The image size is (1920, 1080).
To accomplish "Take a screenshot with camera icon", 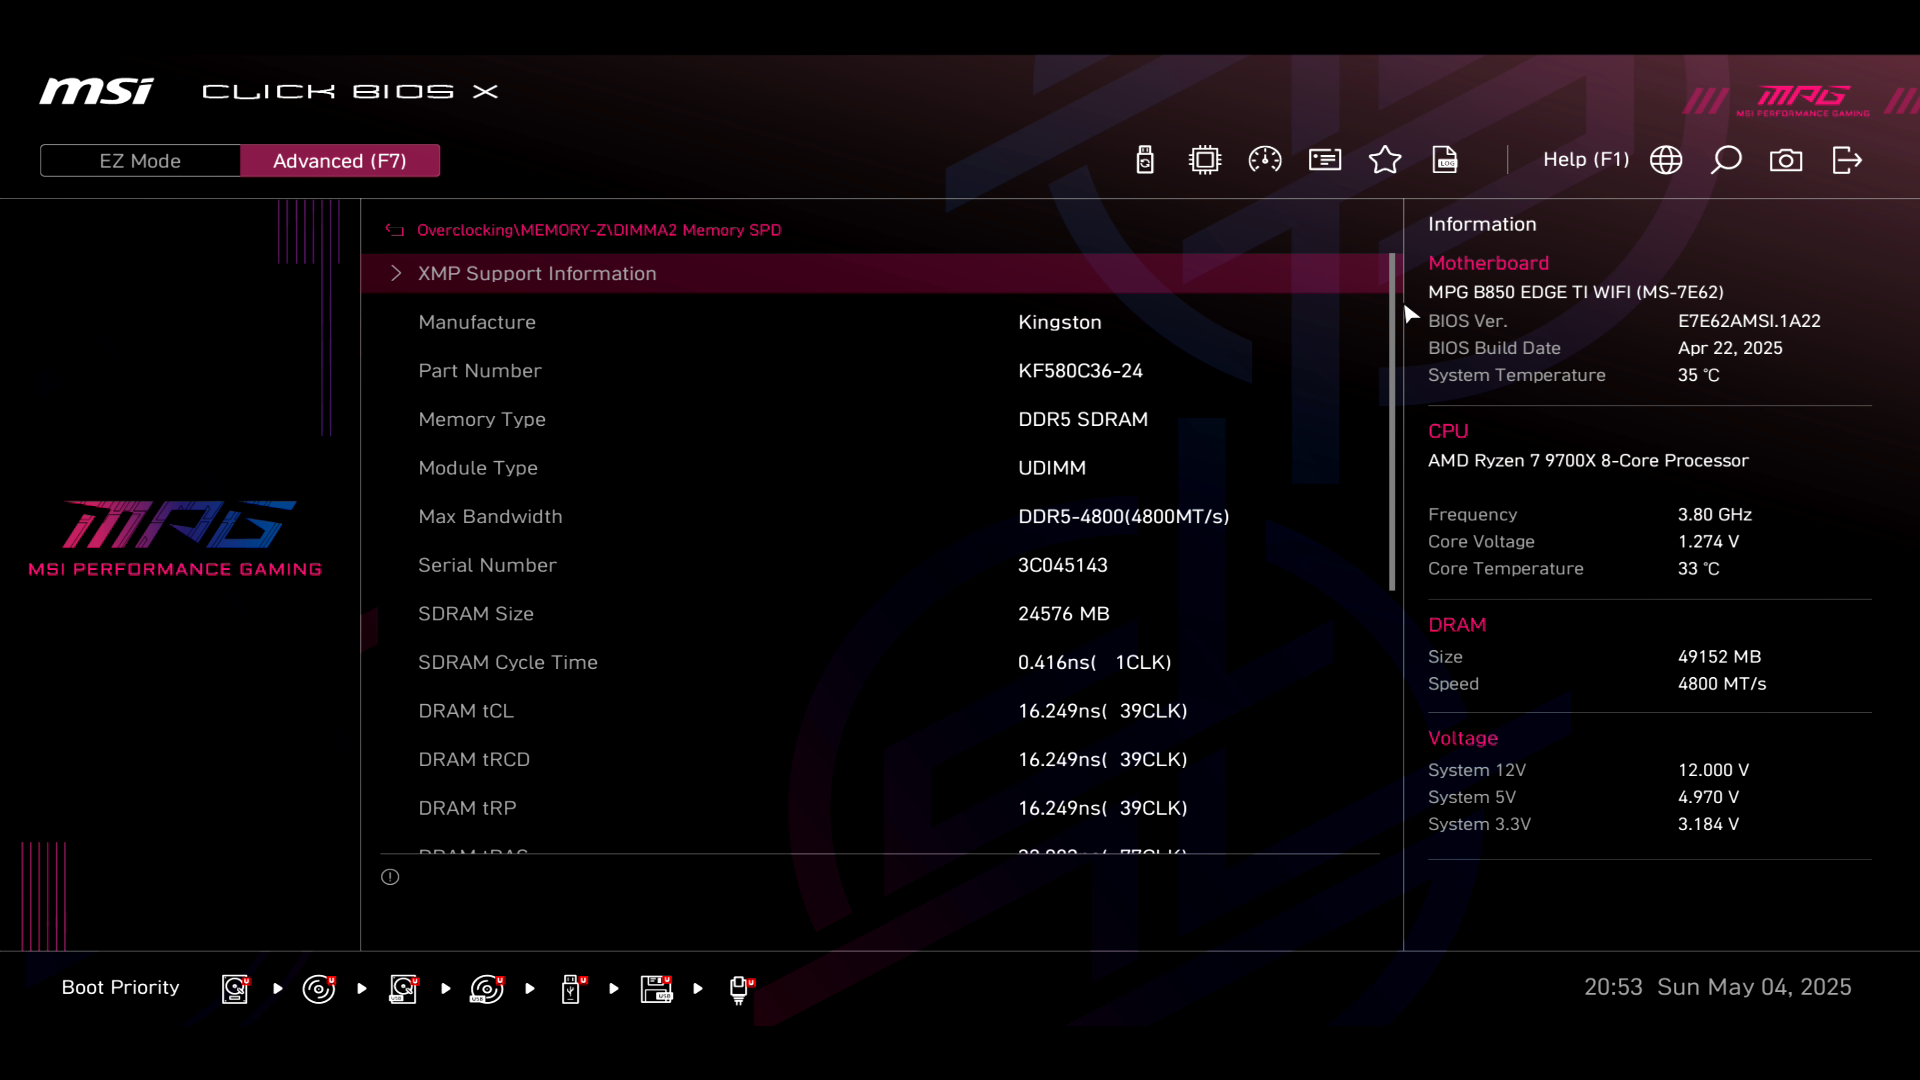I will pyautogui.click(x=1786, y=160).
